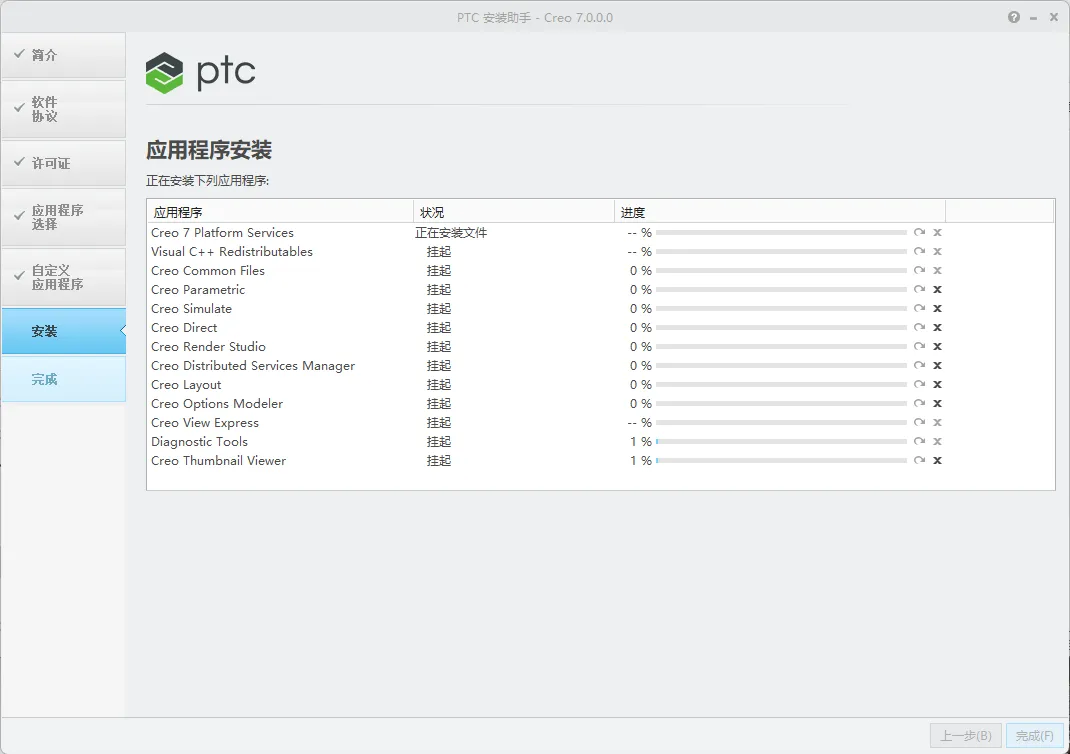
Task: Click retry icon in Creo Layout row
Action: click(x=919, y=385)
